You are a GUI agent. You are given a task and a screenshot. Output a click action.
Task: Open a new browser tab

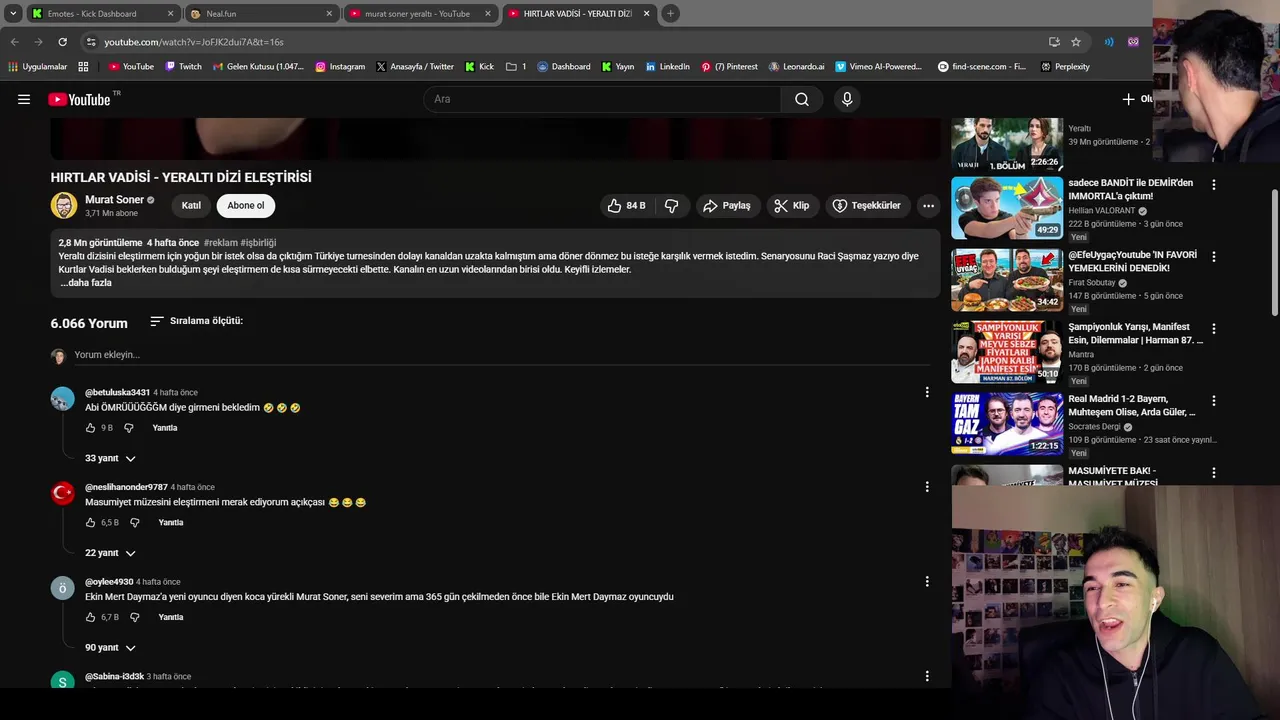click(x=670, y=14)
